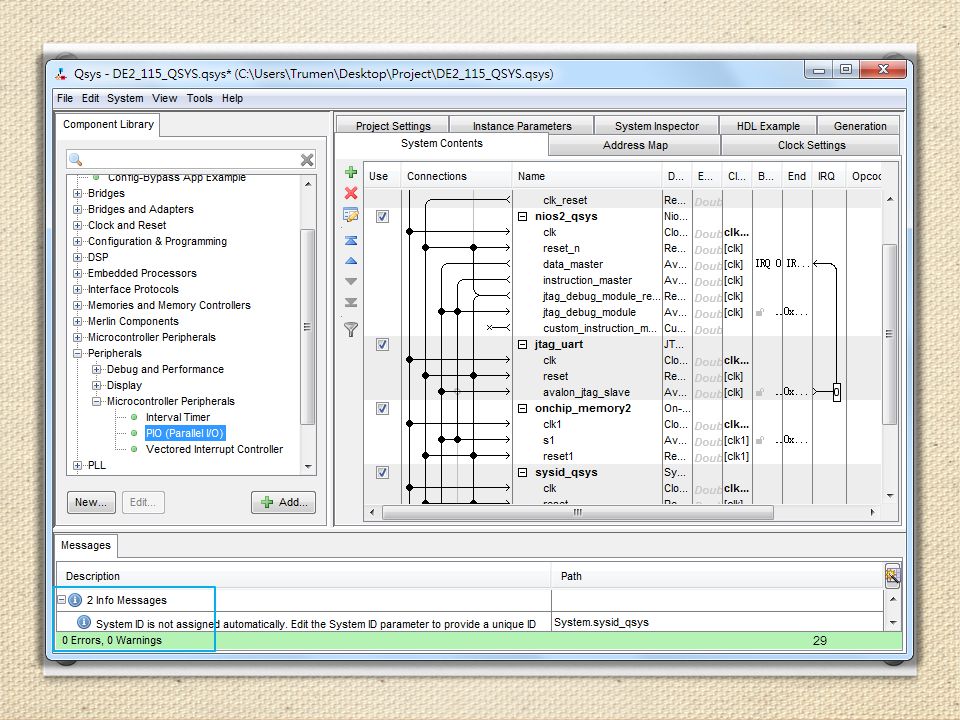Click the system contents horizontal scrollbar thumb
The height and width of the screenshot is (720, 960).
click(x=577, y=512)
